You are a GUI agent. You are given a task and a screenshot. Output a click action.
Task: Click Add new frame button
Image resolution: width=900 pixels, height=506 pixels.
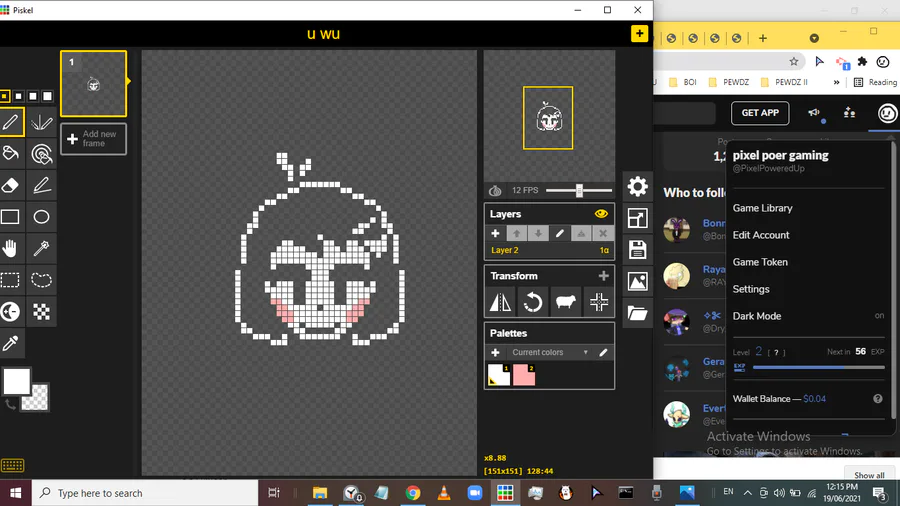coord(94,139)
